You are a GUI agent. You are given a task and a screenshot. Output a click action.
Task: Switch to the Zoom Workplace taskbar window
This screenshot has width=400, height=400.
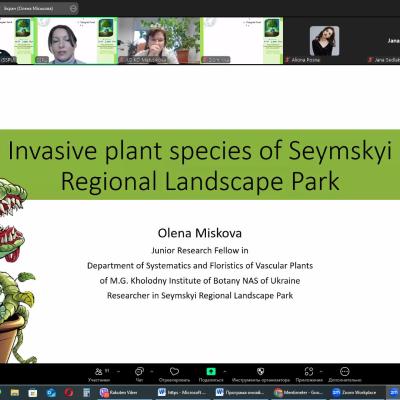(x=356, y=392)
